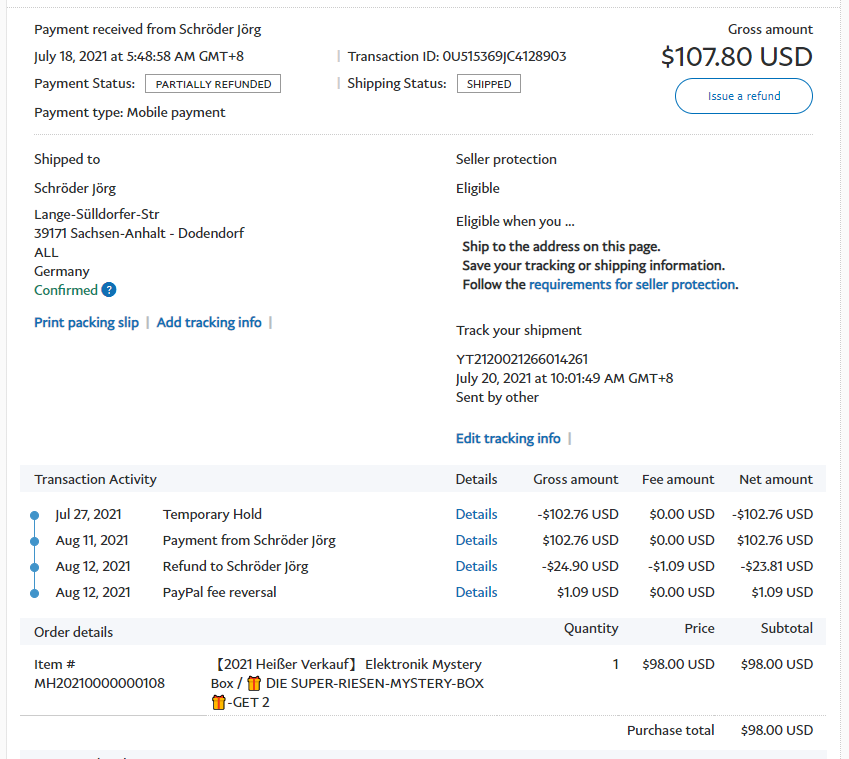Click Edit tracking info
849x759 pixels.
point(508,438)
